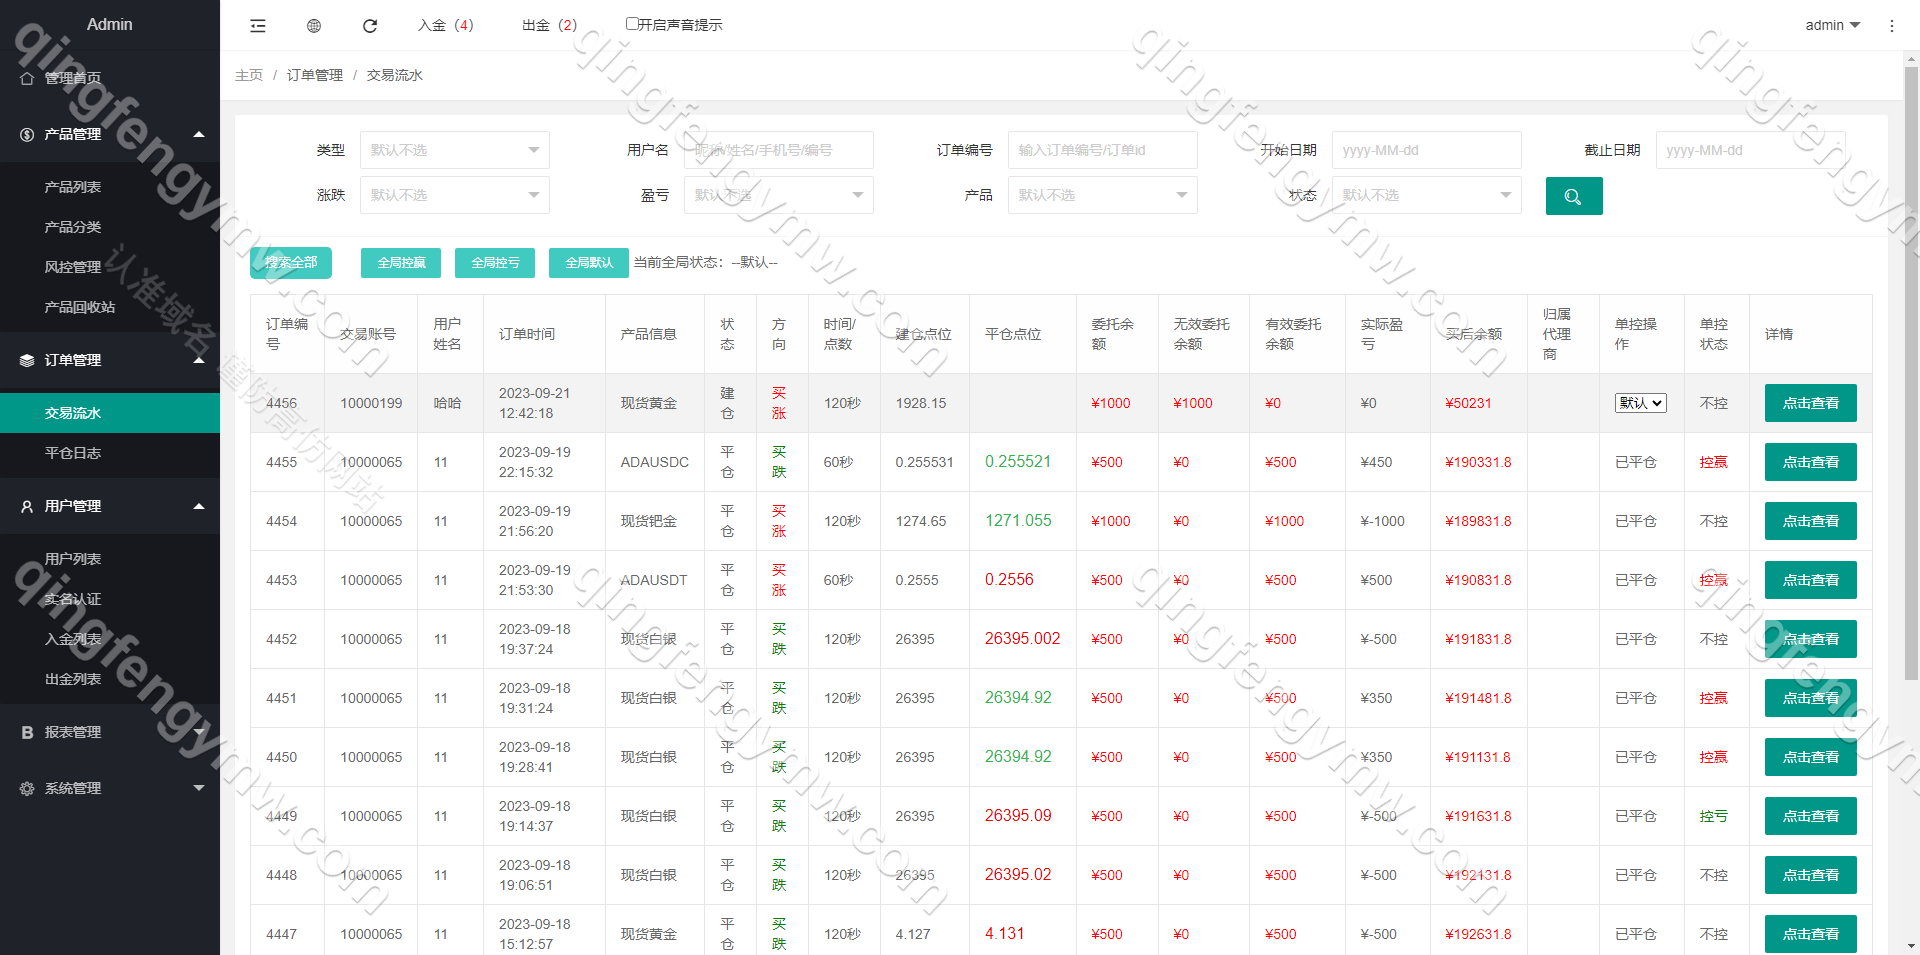1920x955 pixels.
Task: Click the person icon of 用户管理
Action: [27, 506]
